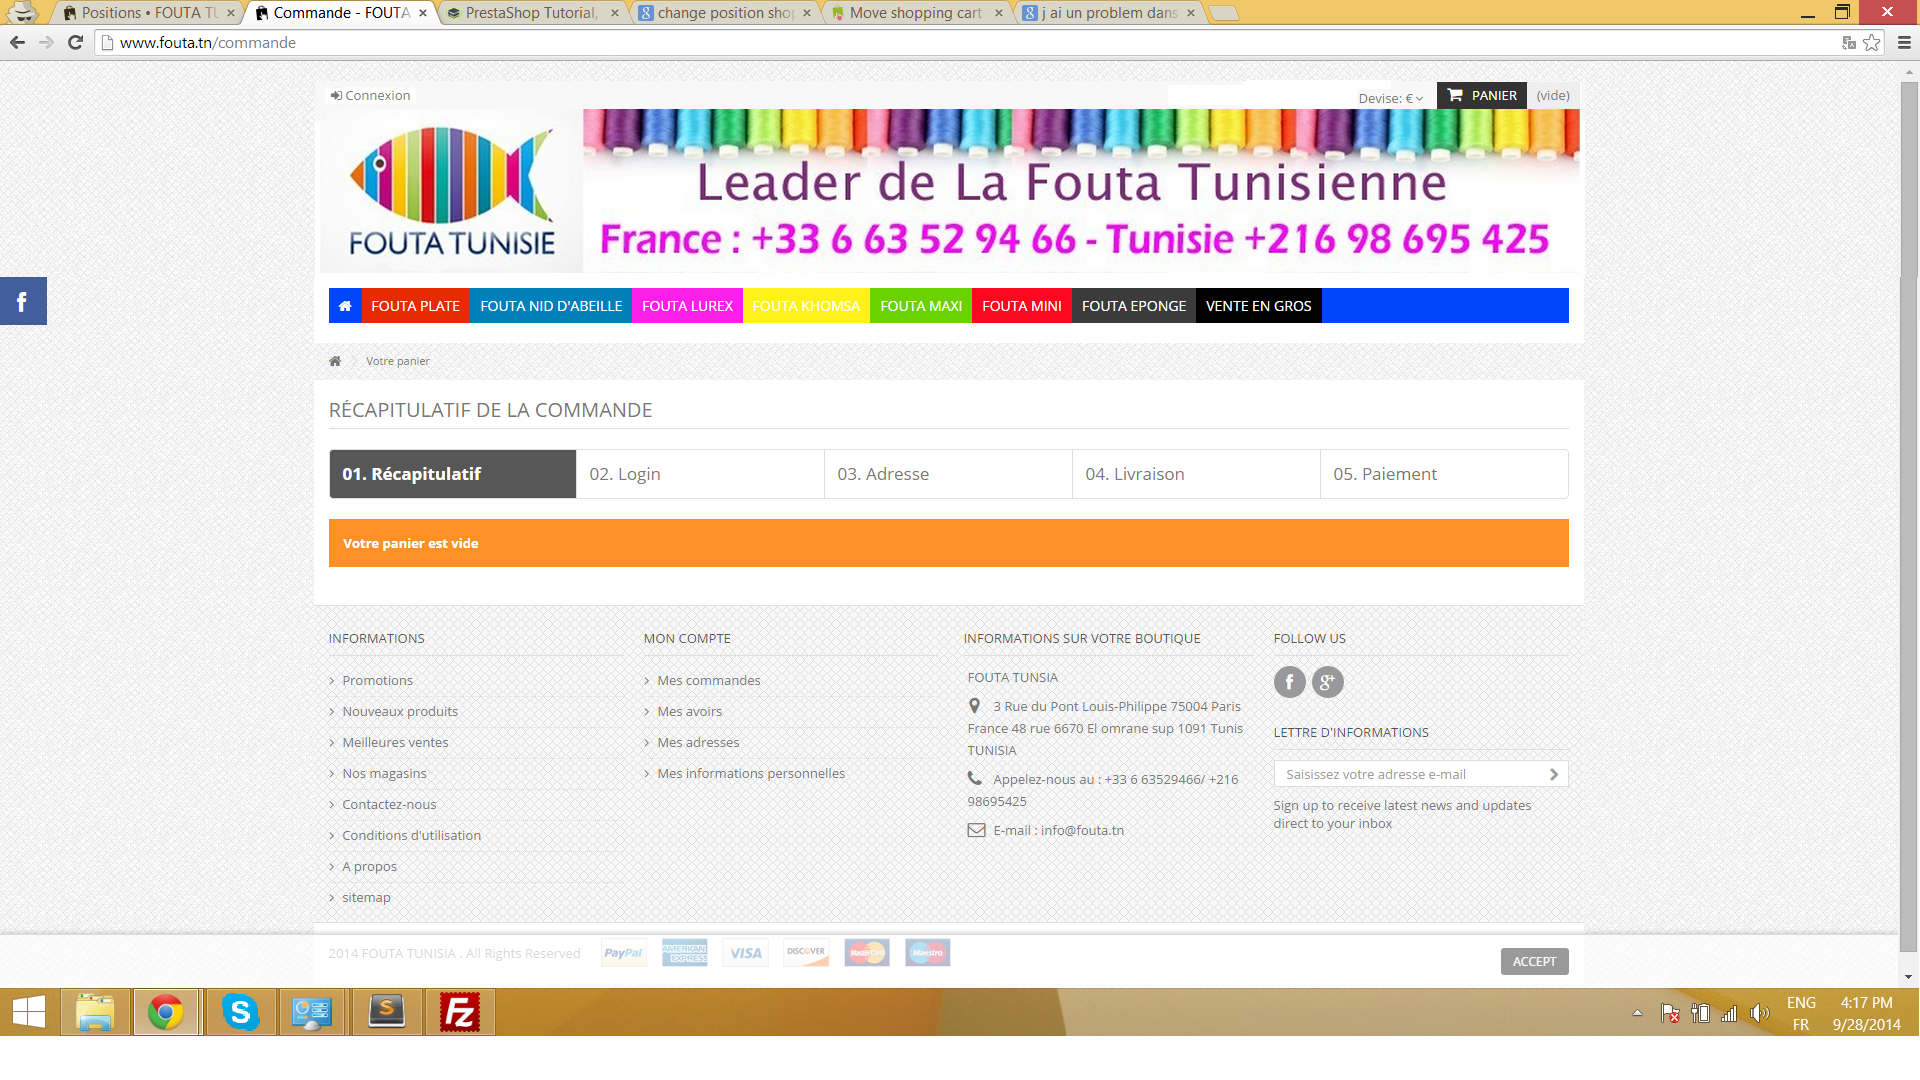Open VENTE EN GROS category
The height and width of the screenshot is (1080, 1920).
(x=1259, y=306)
